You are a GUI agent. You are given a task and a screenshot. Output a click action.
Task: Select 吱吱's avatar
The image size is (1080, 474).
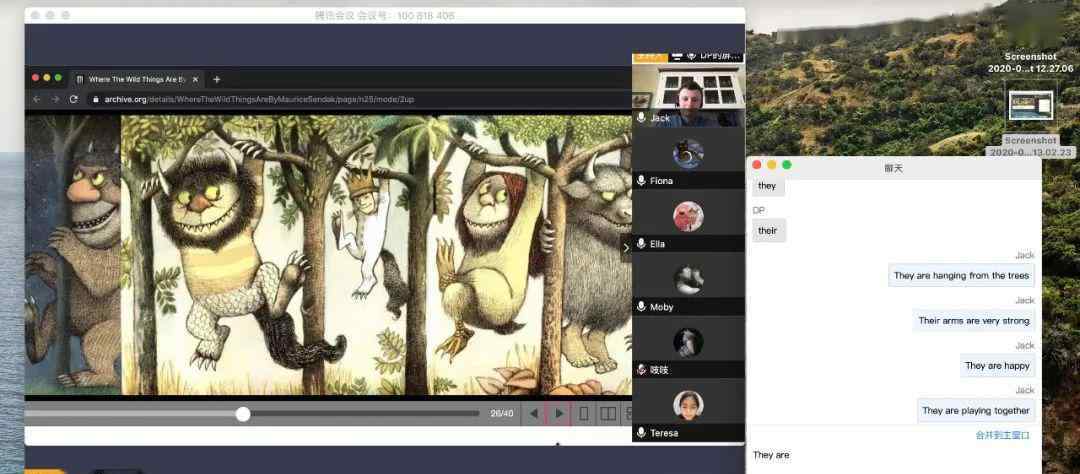point(688,342)
